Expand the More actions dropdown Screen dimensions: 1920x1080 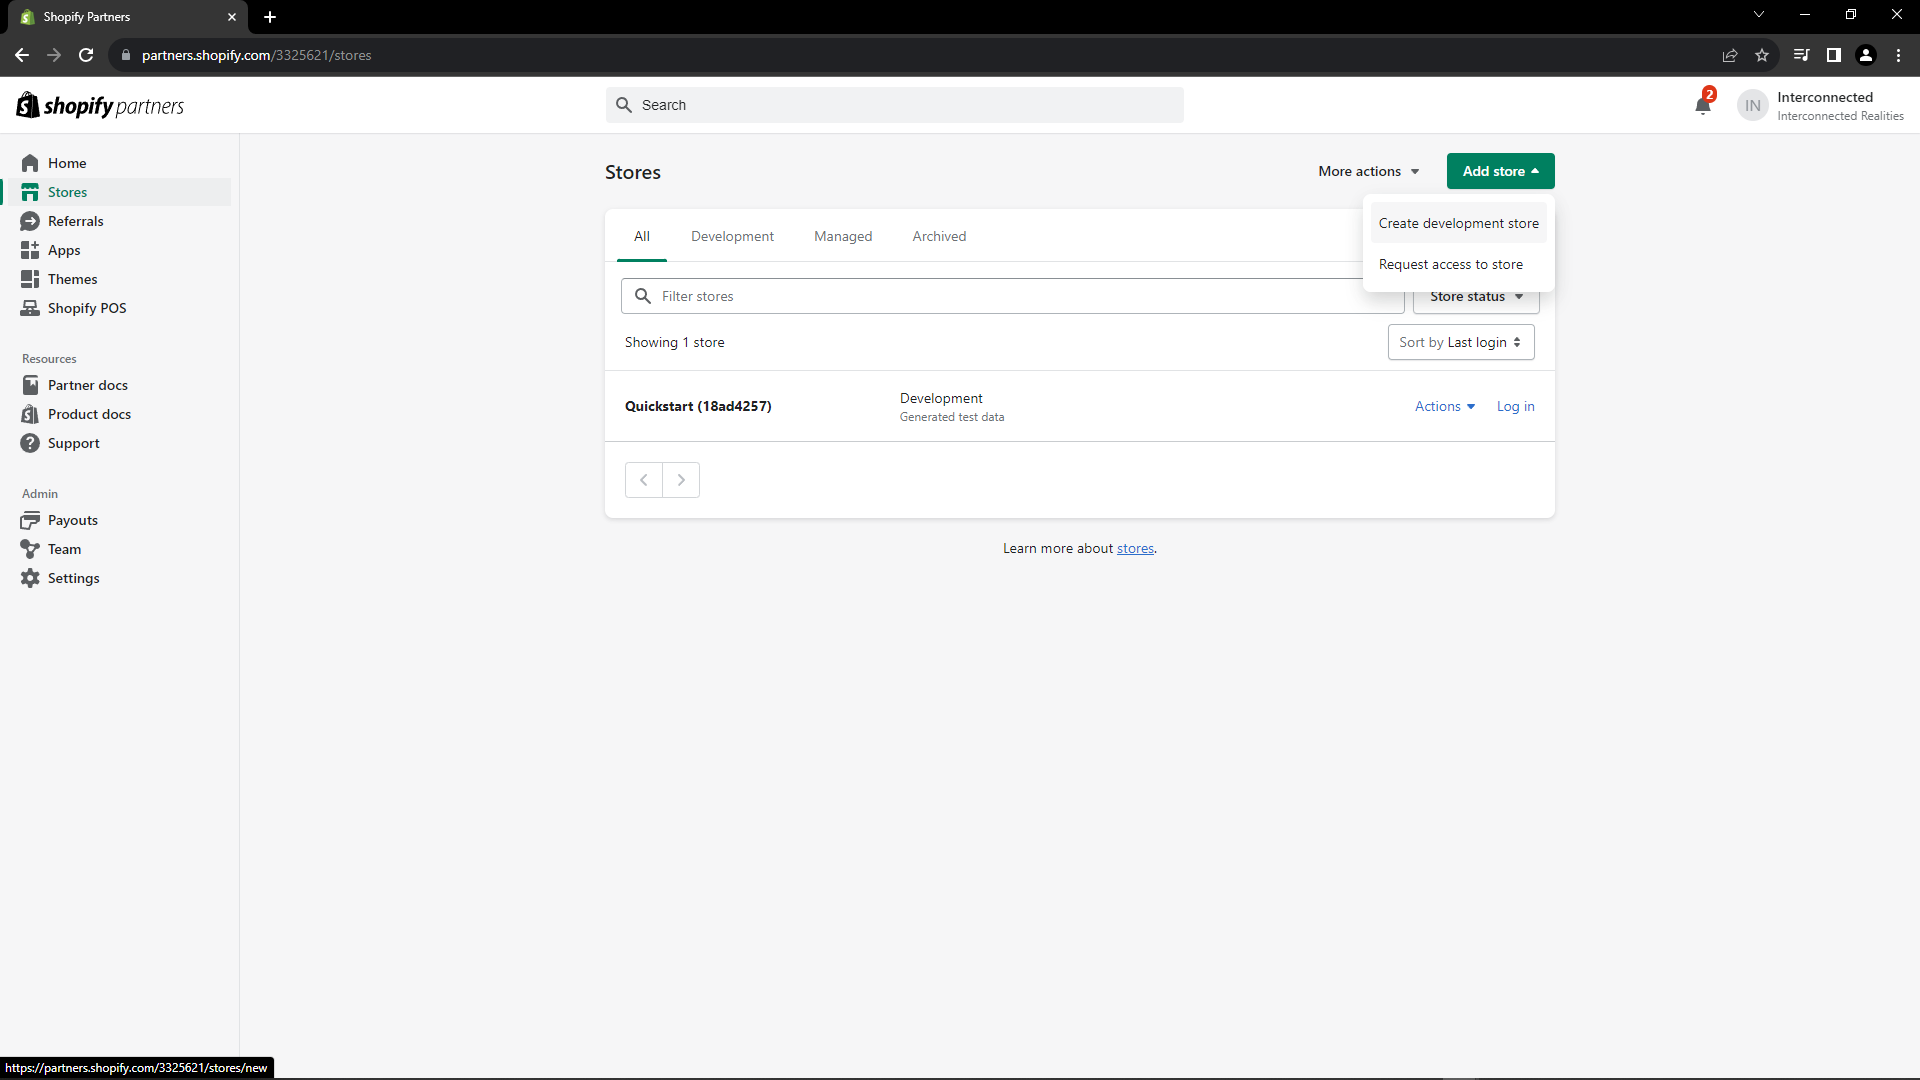[1368, 171]
